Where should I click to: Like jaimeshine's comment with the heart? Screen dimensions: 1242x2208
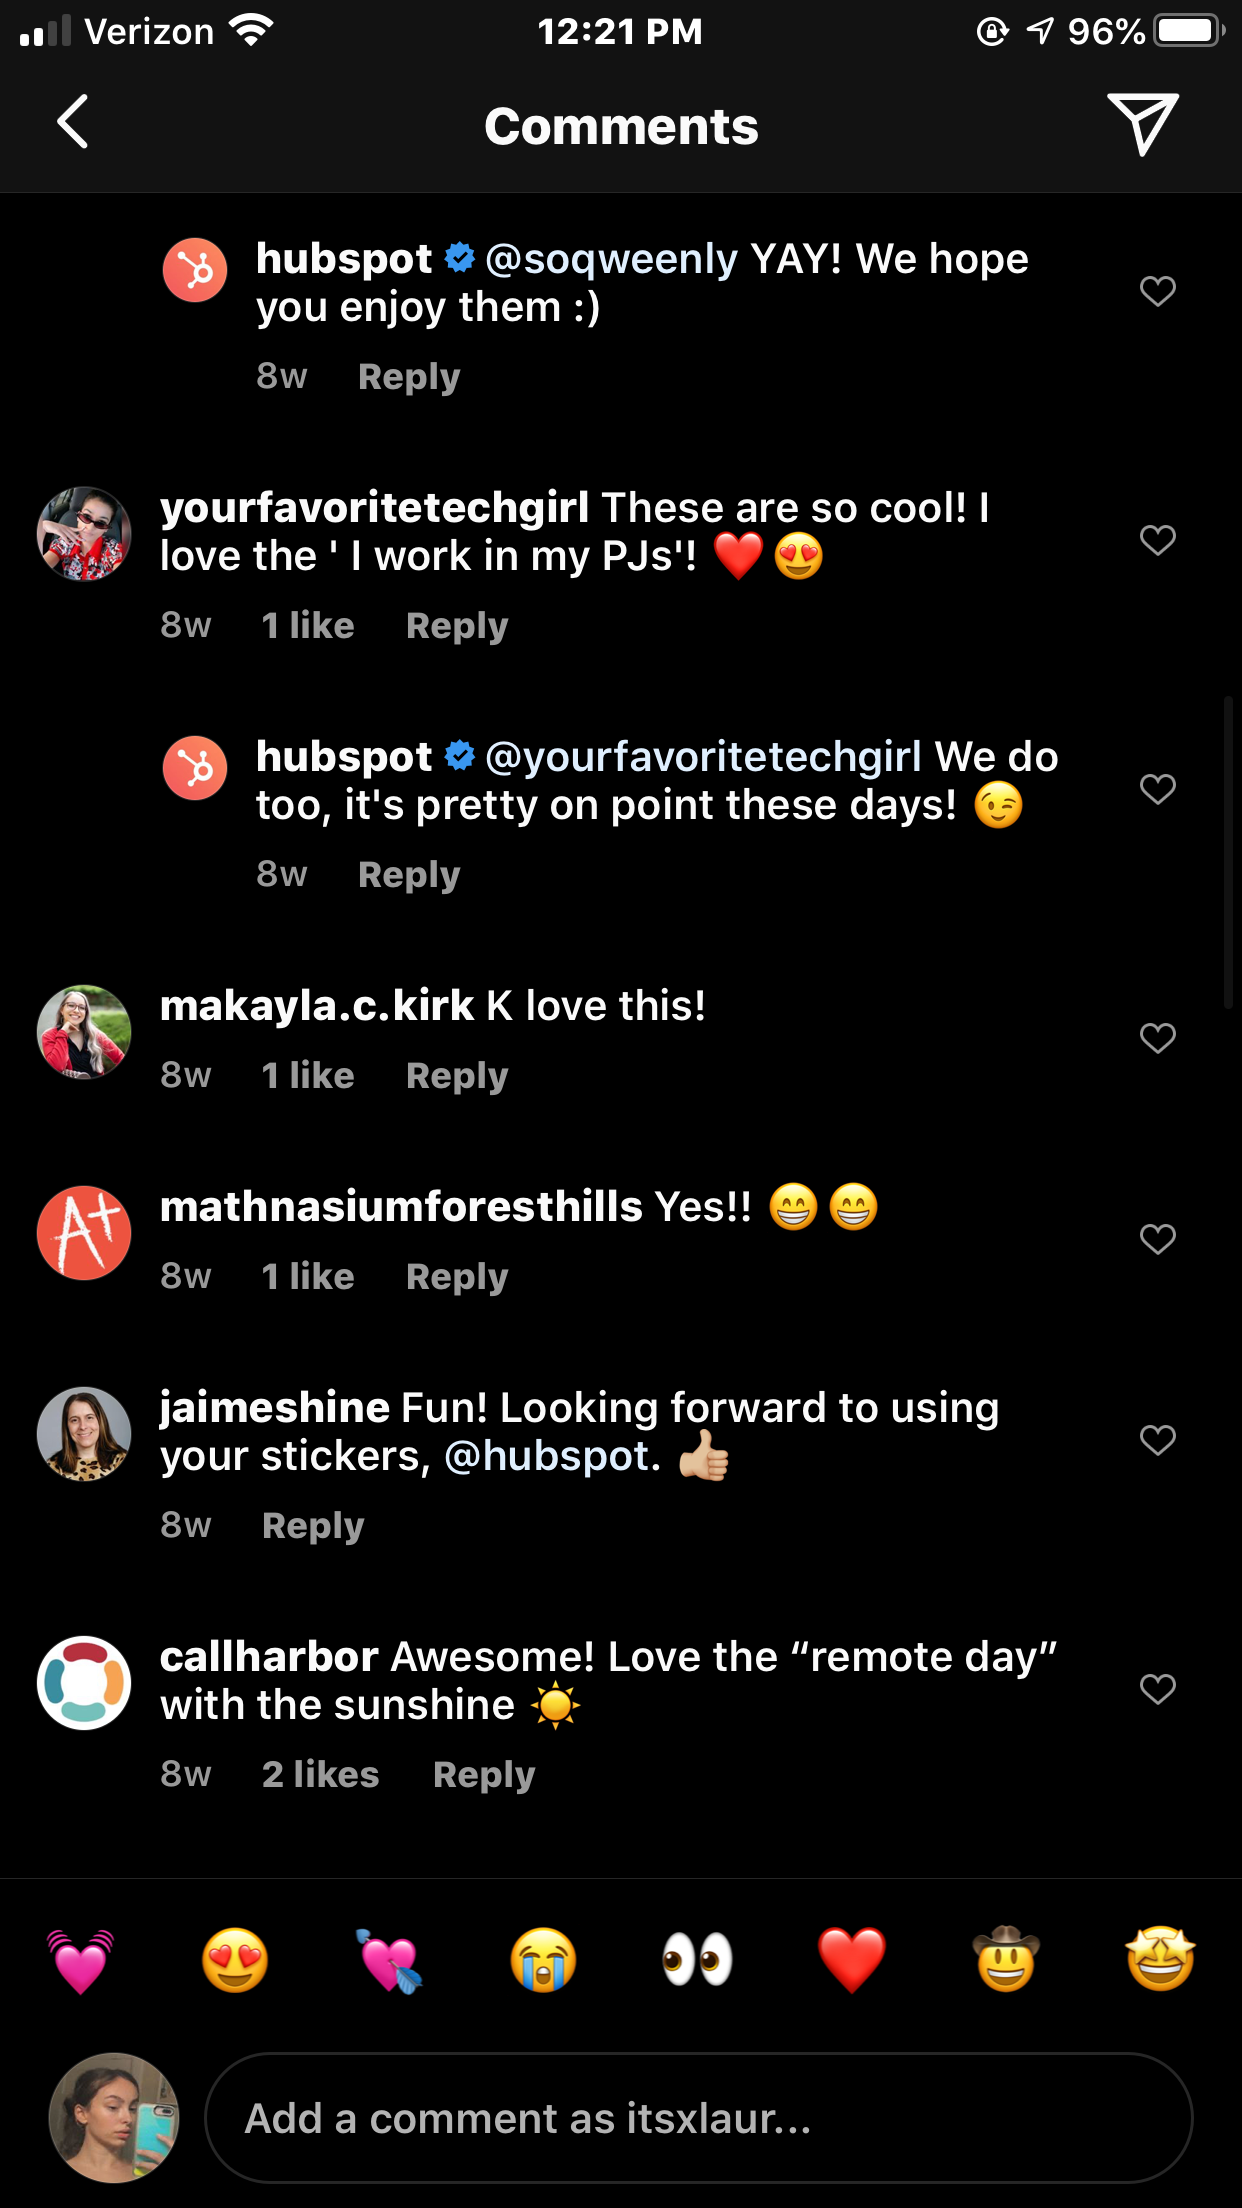coord(1158,1440)
